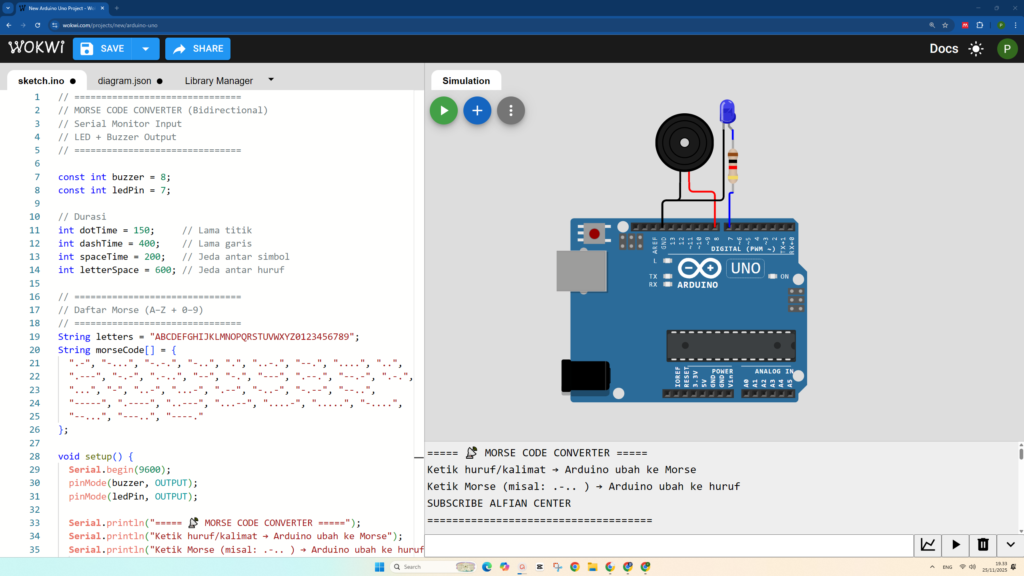The image size is (1024, 576).
Task: Click code line 'const int ledPin = 7;'
Action: coord(114,190)
